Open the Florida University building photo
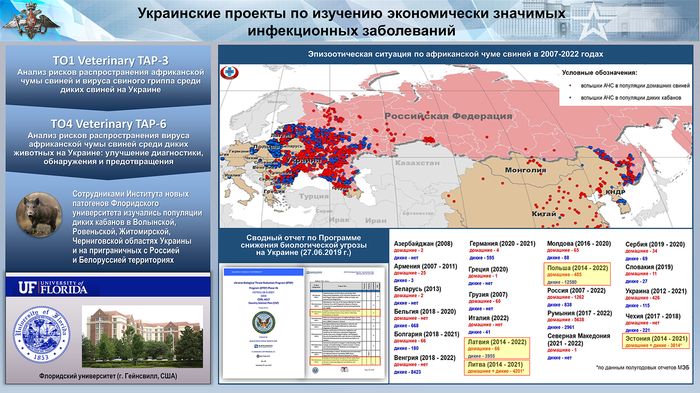Image resolution: width=700 pixels, height=393 pixels. tap(142, 336)
